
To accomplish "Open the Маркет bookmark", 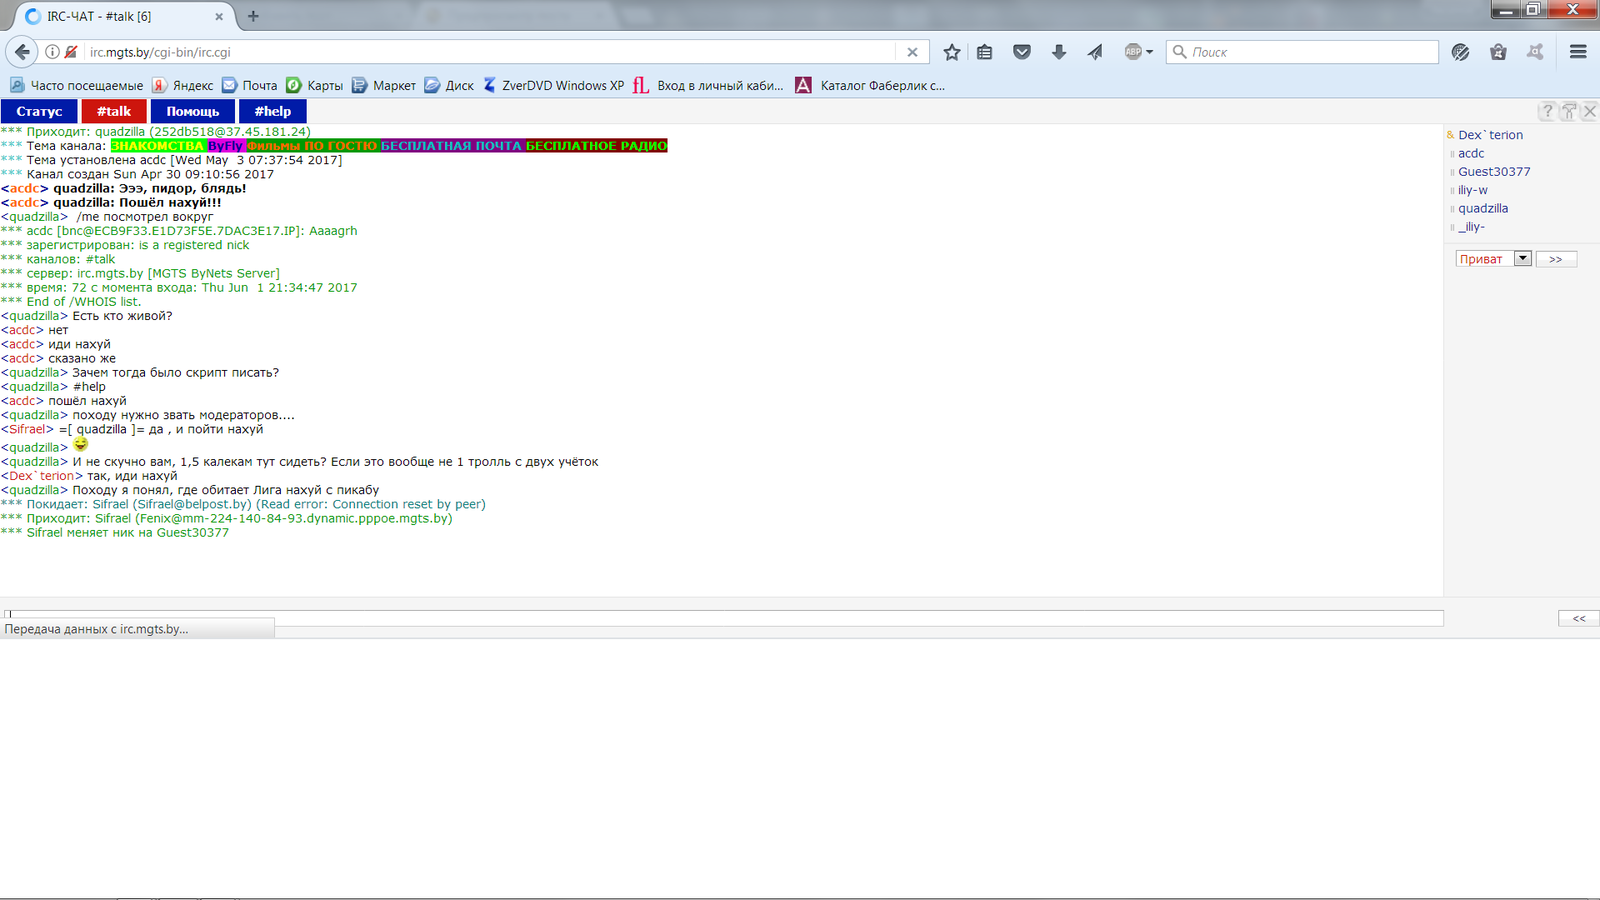I will point(383,86).
